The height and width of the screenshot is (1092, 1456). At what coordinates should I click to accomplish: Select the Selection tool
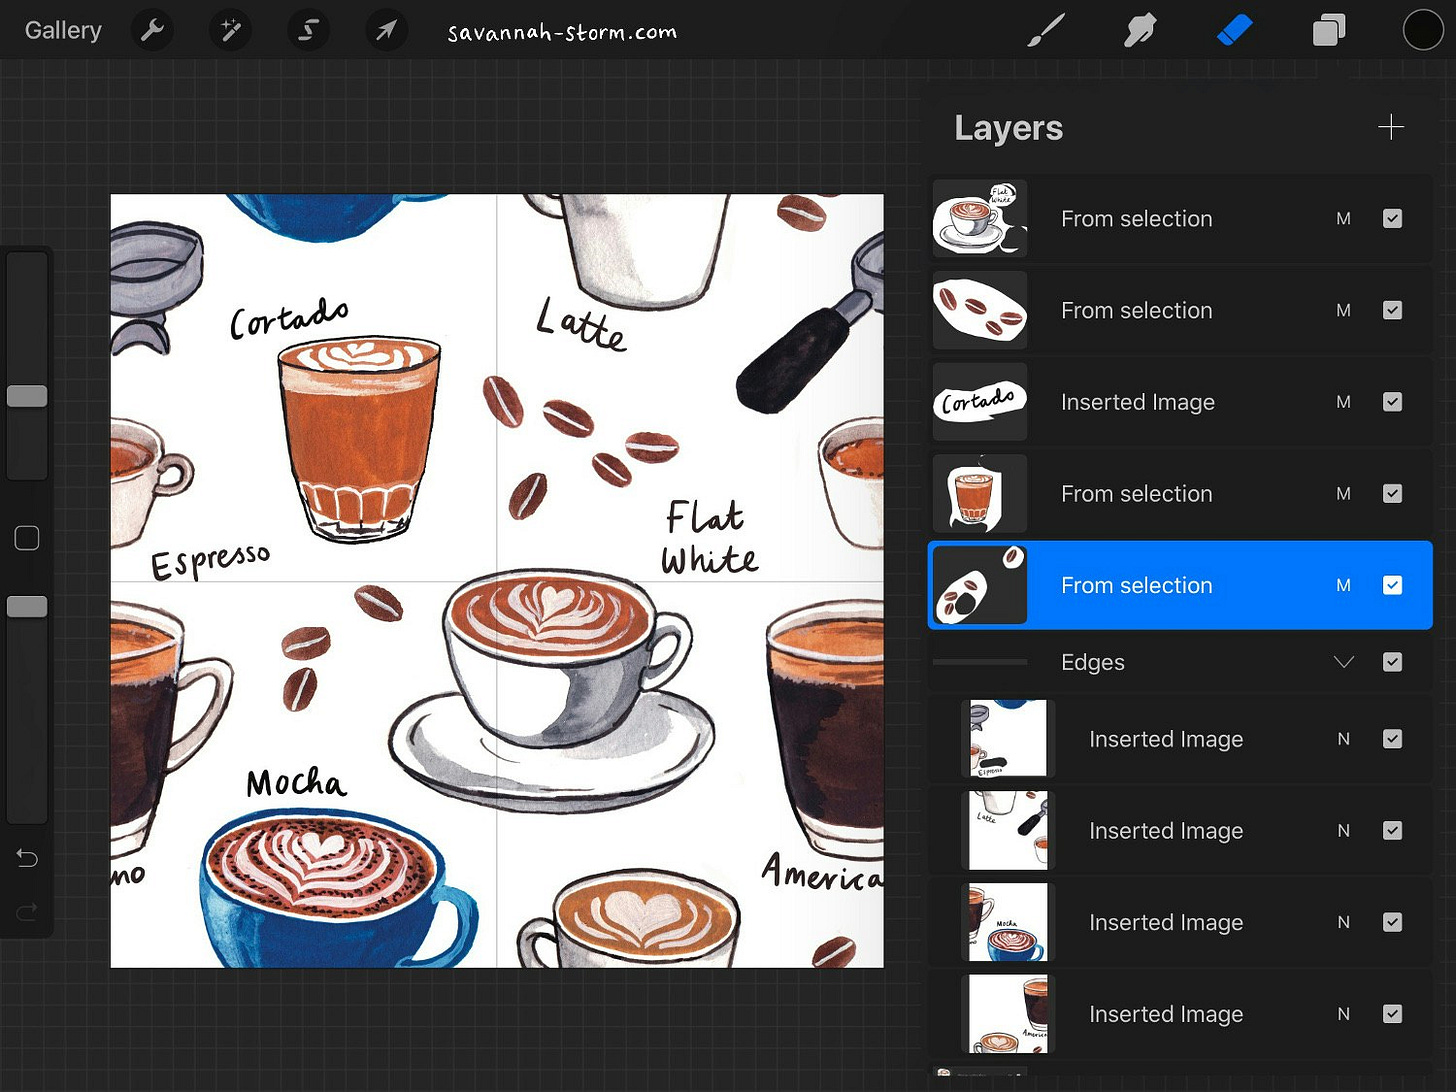(308, 30)
